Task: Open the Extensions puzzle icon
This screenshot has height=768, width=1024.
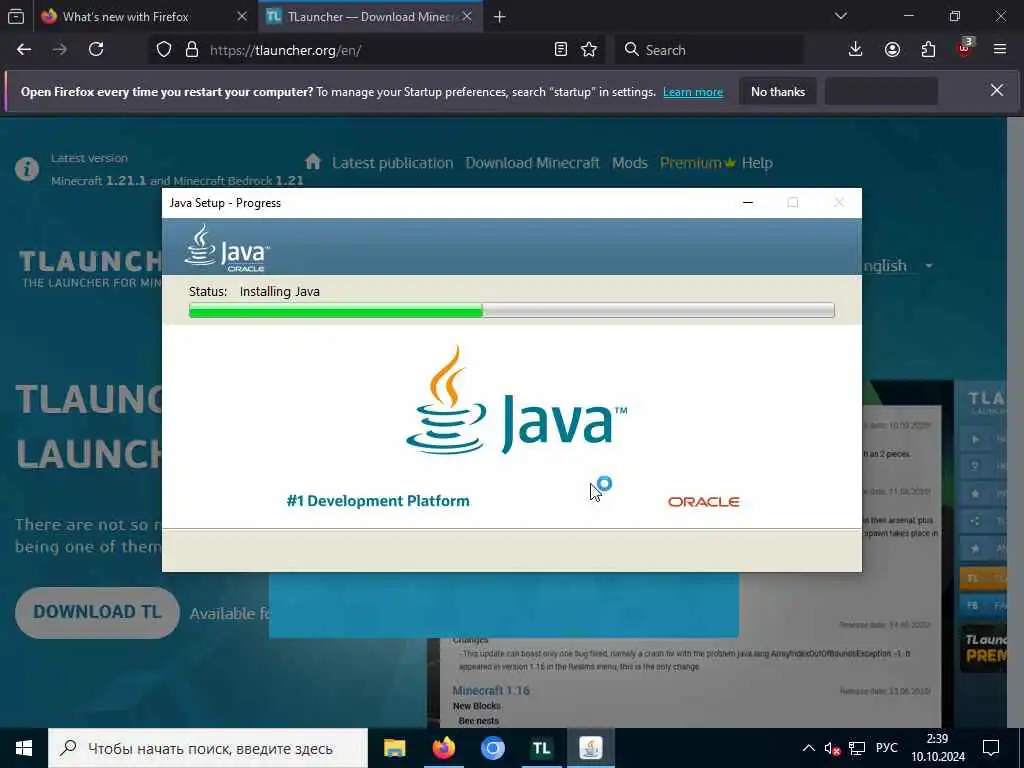Action: pos(928,50)
